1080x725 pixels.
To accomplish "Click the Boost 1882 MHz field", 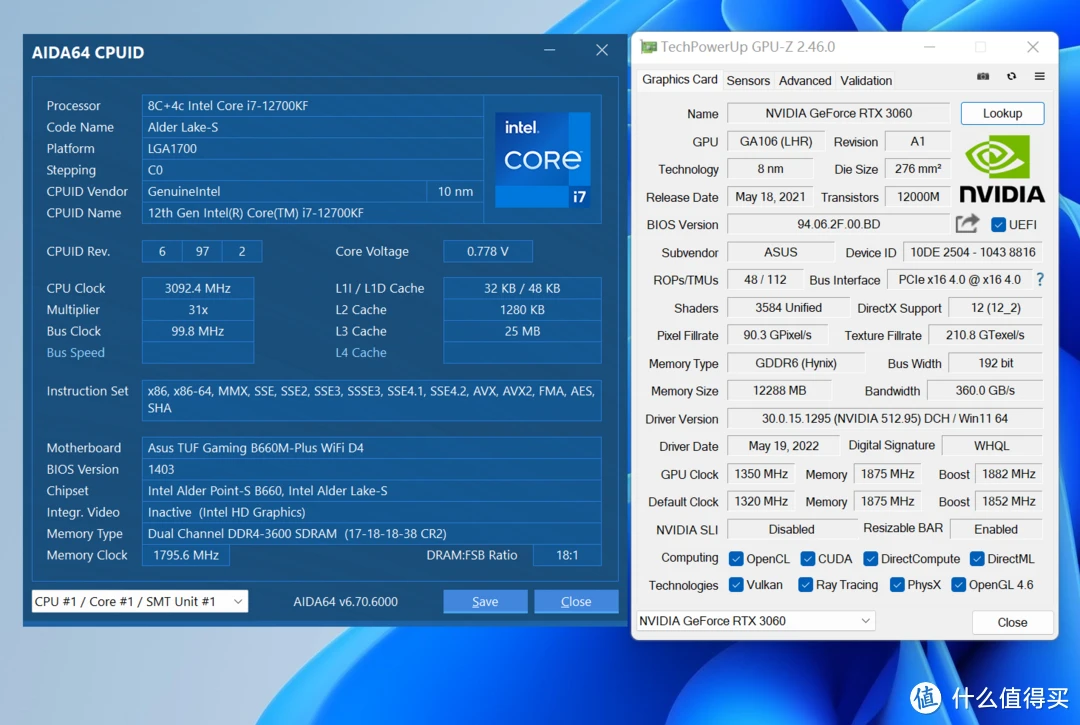I will tap(1008, 474).
